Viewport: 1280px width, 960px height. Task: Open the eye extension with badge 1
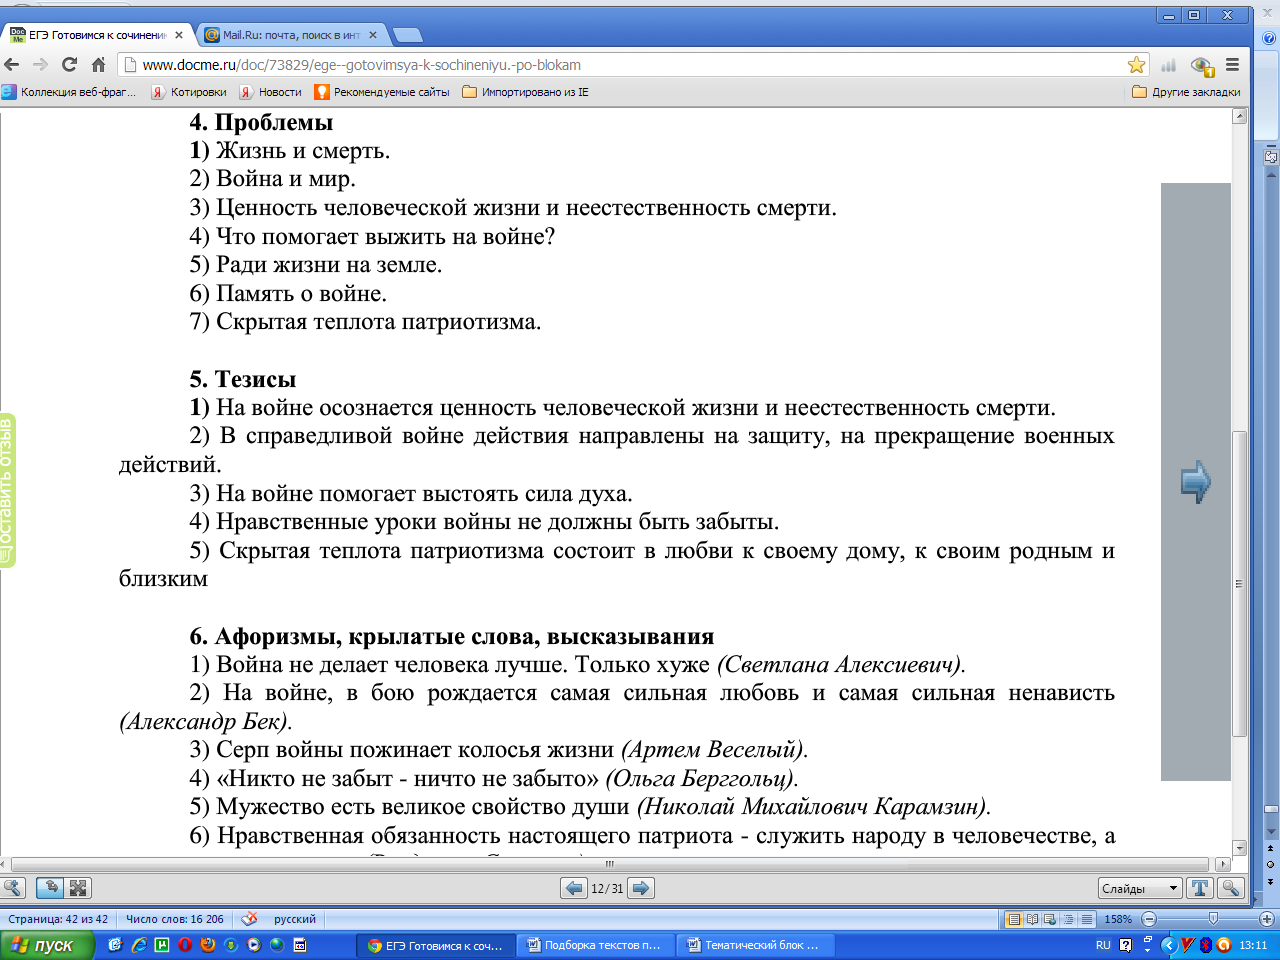1202,66
